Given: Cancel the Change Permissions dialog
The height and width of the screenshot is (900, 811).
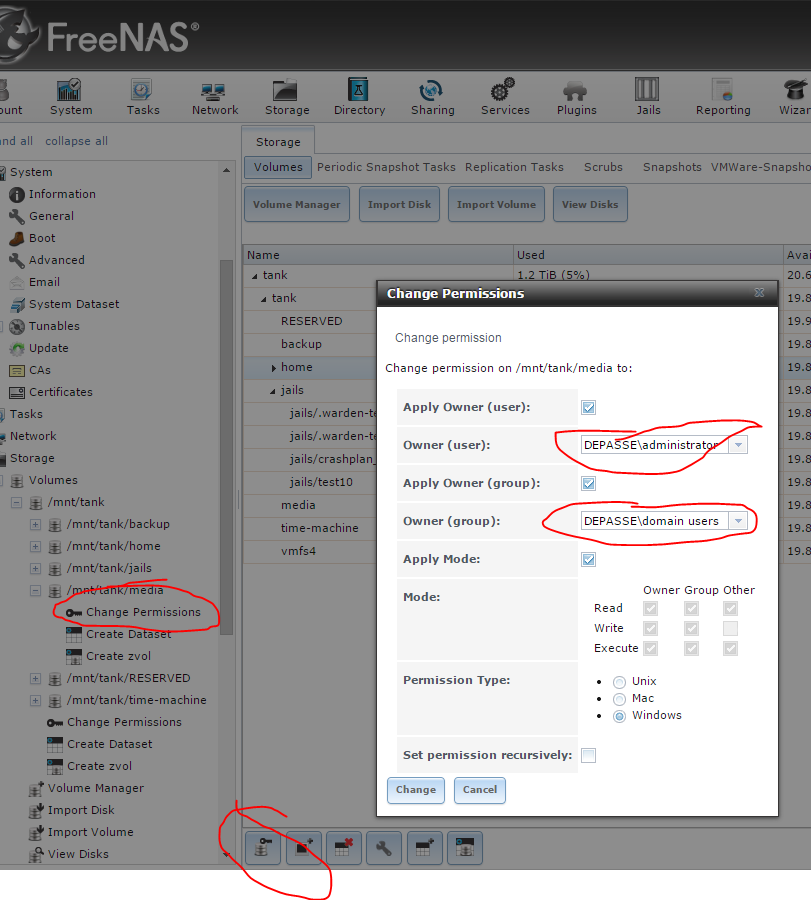Looking at the screenshot, I should tap(480, 790).
